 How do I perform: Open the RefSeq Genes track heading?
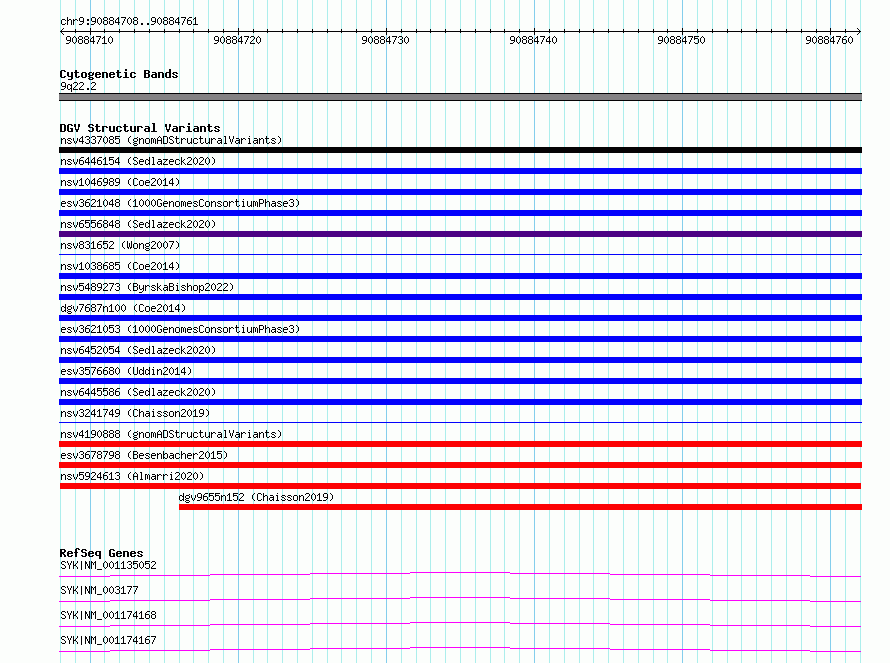[102, 553]
